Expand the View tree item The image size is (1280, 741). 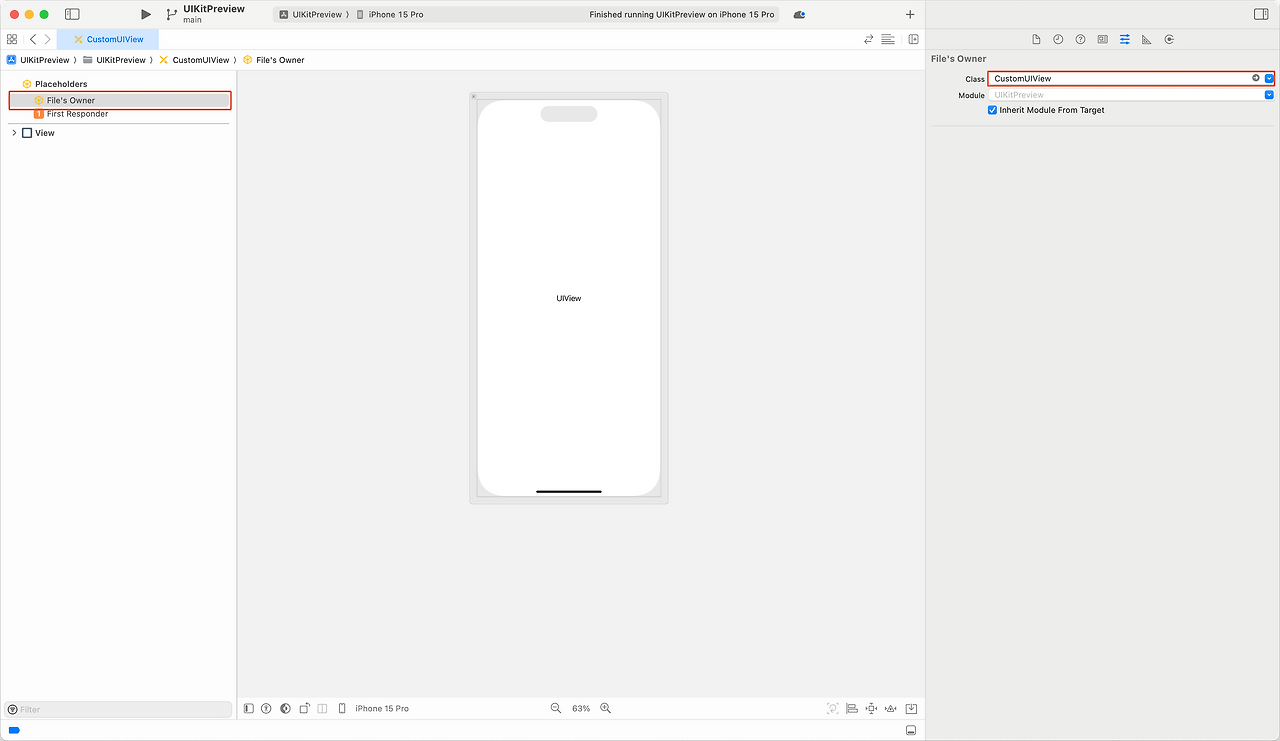click(14, 132)
